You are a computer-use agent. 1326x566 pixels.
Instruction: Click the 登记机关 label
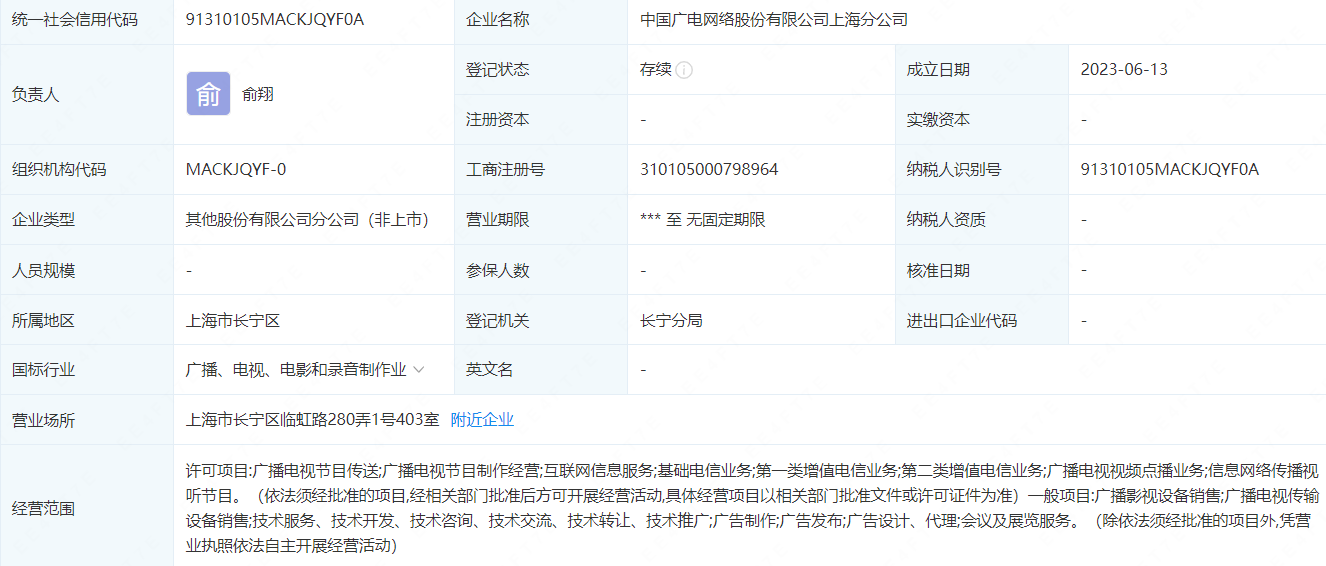pos(498,321)
